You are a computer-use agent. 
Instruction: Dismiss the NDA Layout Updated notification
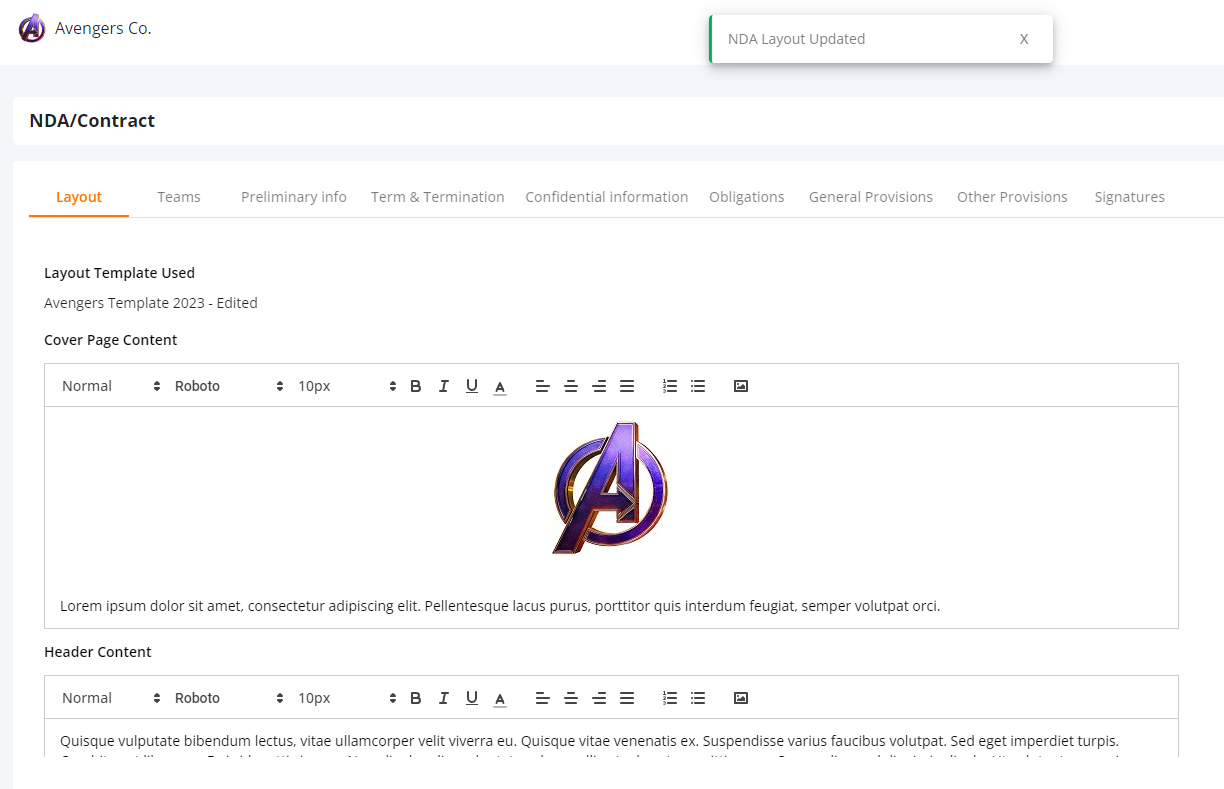click(x=1024, y=39)
